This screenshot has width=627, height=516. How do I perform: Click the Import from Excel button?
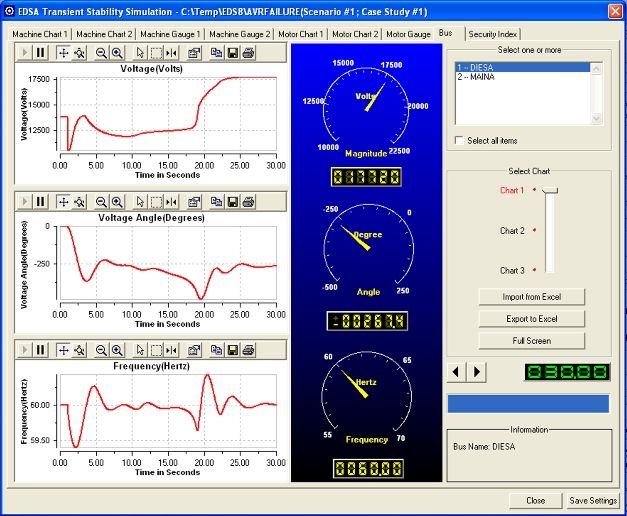coord(531,297)
